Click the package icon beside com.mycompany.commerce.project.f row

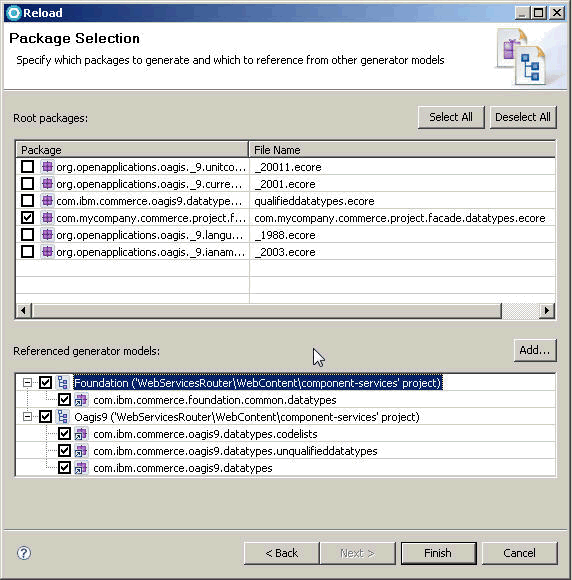click(x=47, y=218)
